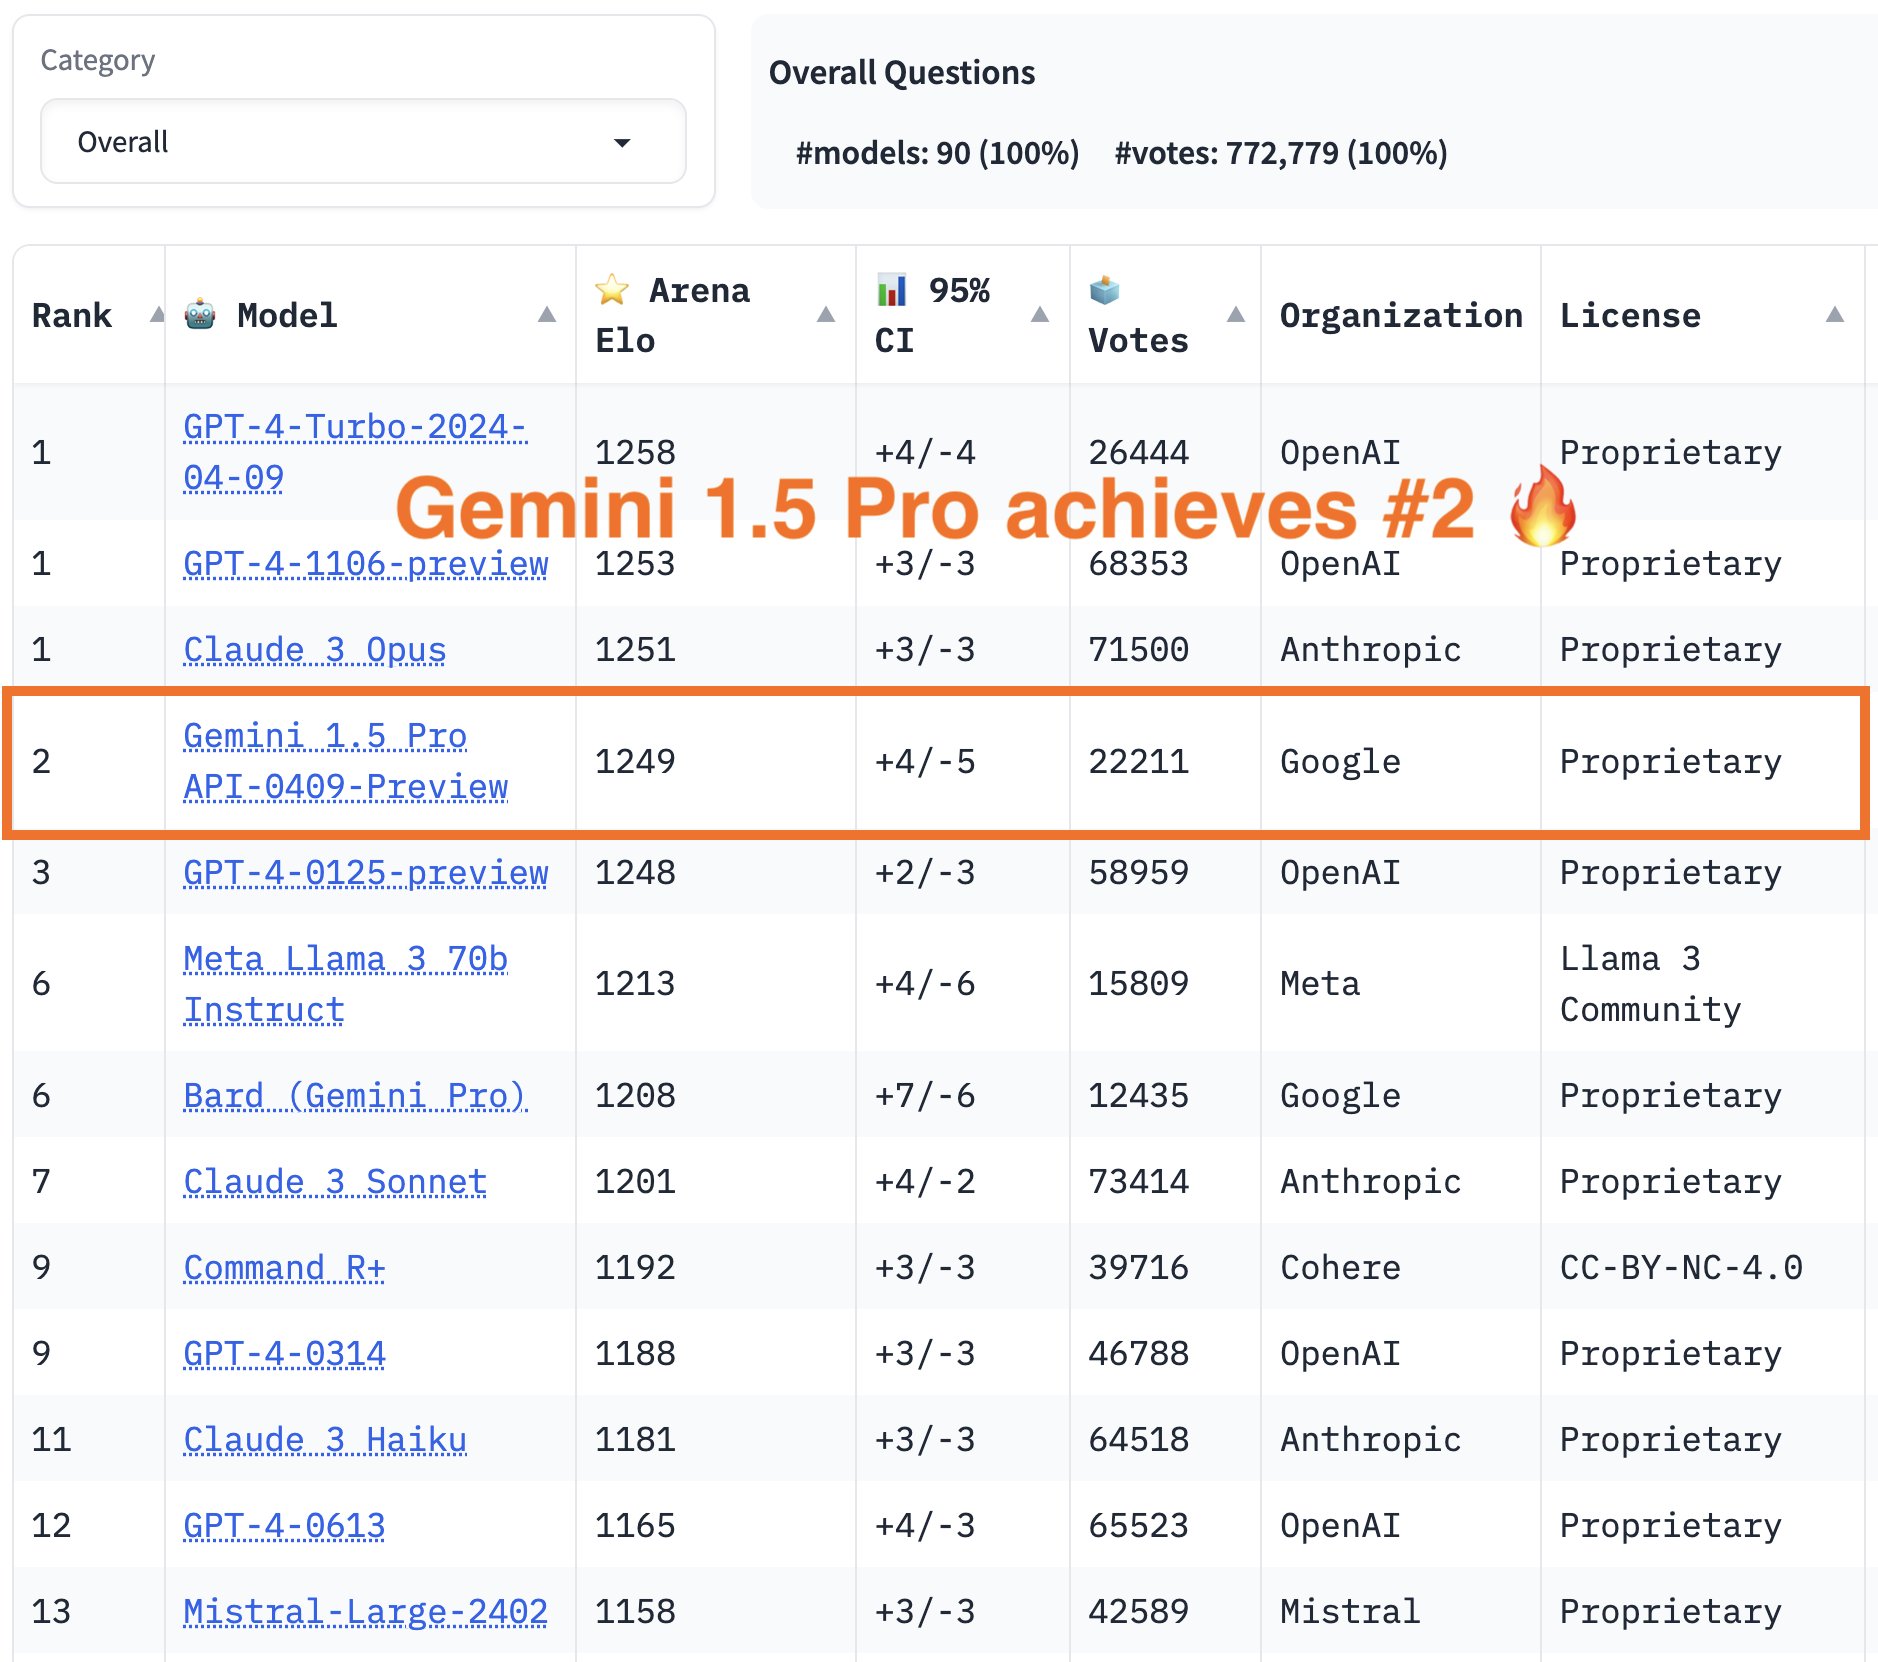This screenshot has height=1662, width=1878.
Task: Click the bar chart icon beside 95% CI
Action: 891,290
